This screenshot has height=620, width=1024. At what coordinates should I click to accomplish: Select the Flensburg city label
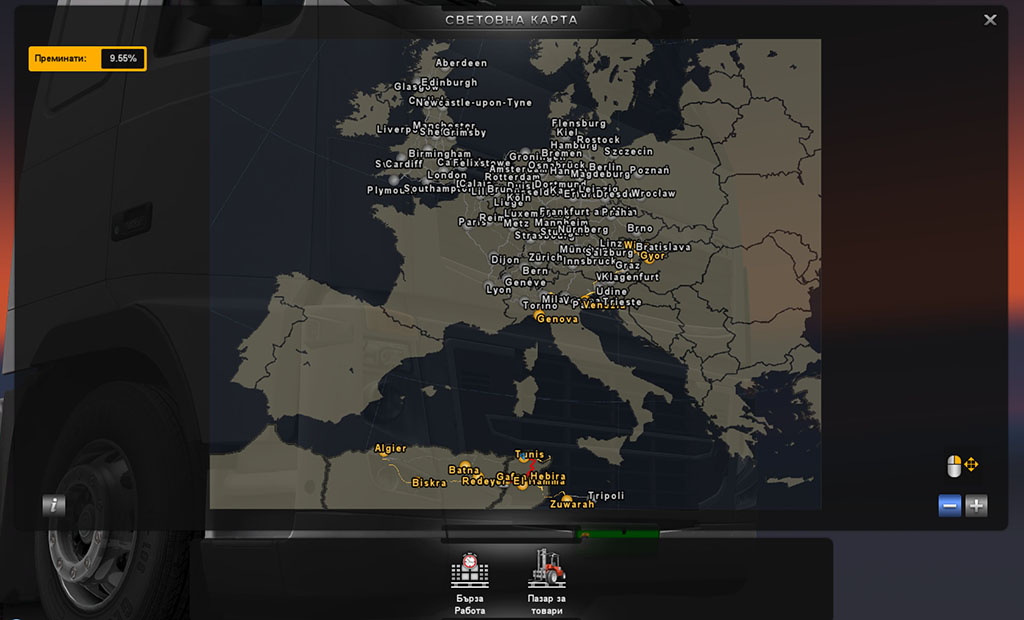pyautogui.click(x=579, y=123)
